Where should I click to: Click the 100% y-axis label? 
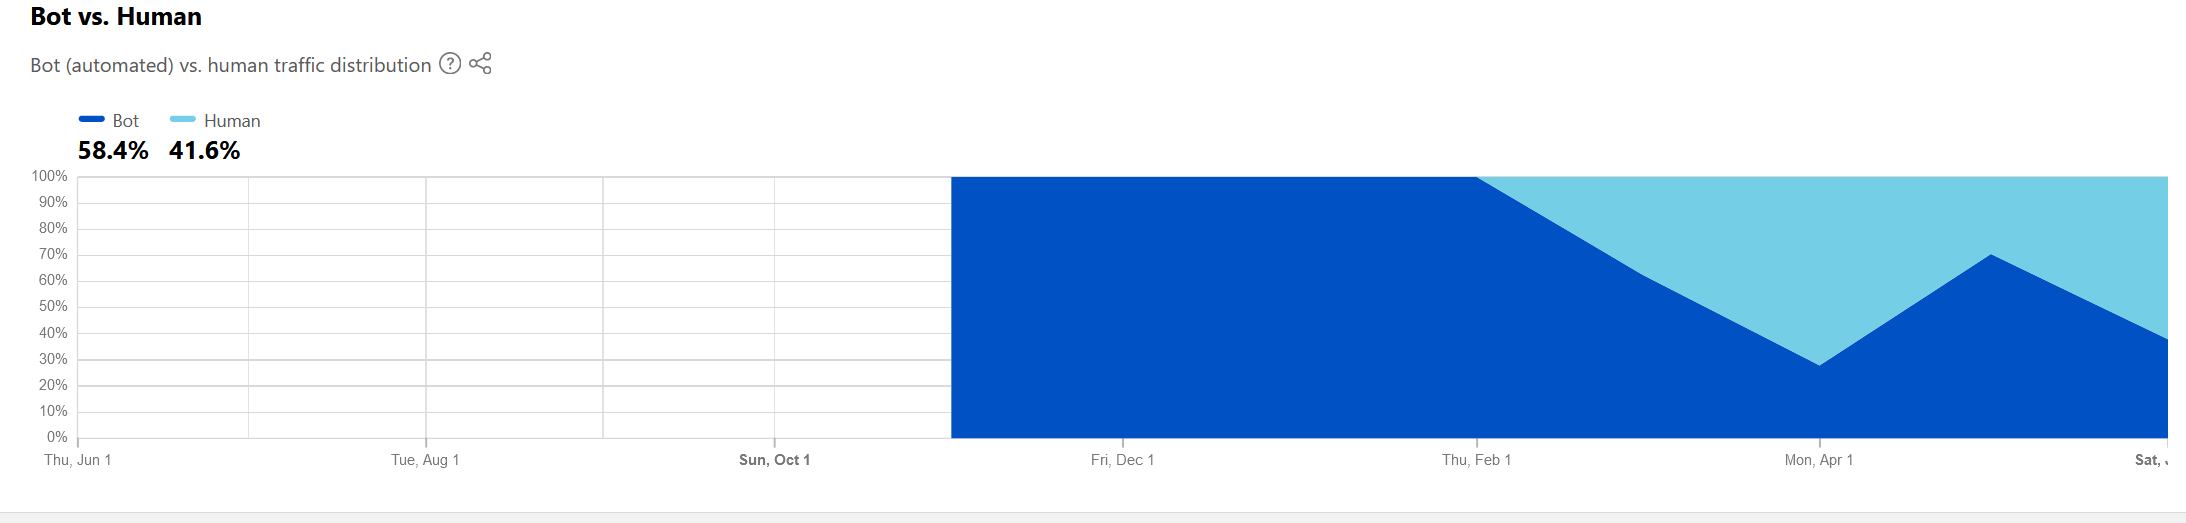tap(50, 176)
